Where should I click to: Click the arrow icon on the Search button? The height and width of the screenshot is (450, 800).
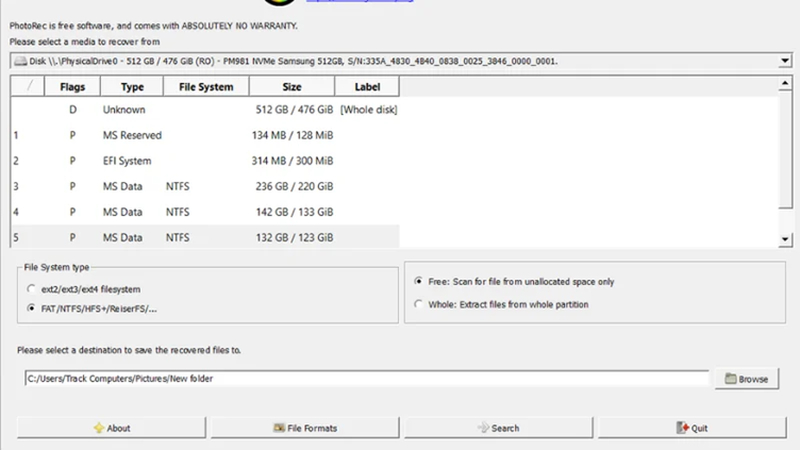483,428
